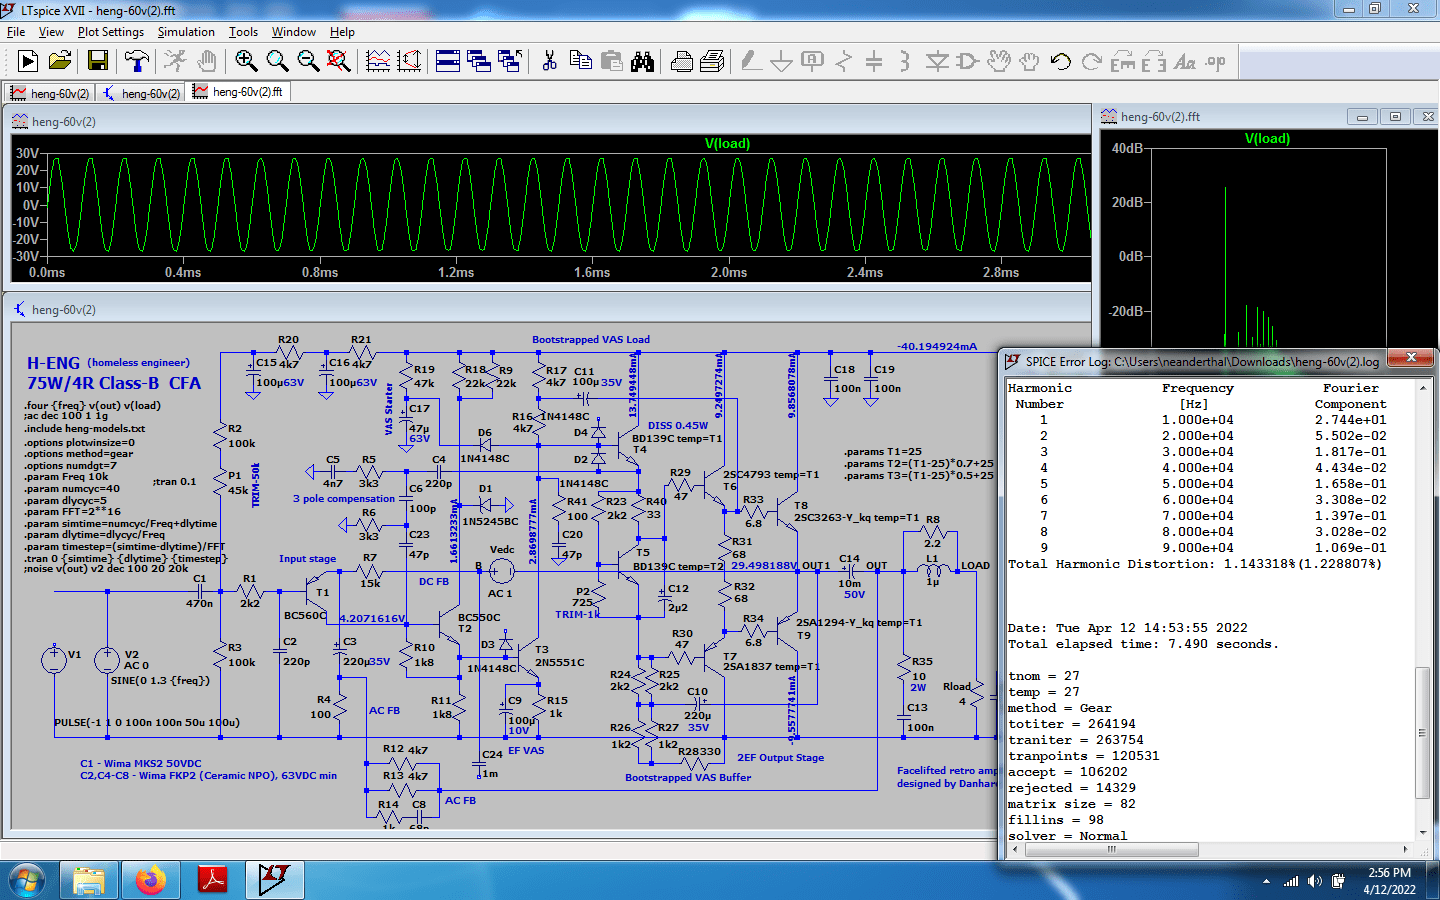Click the error log horizontal scrollbar right arrow
1440x900 pixels.
1405,849
